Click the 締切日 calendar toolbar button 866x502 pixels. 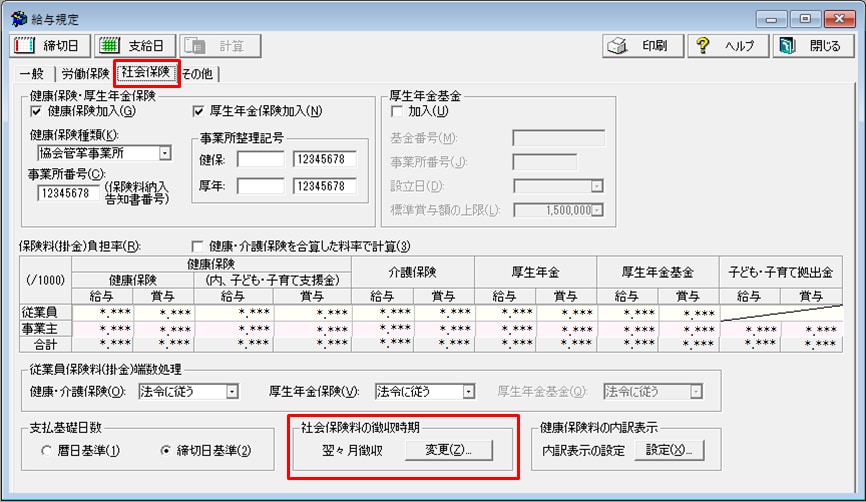(x=48, y=46)
